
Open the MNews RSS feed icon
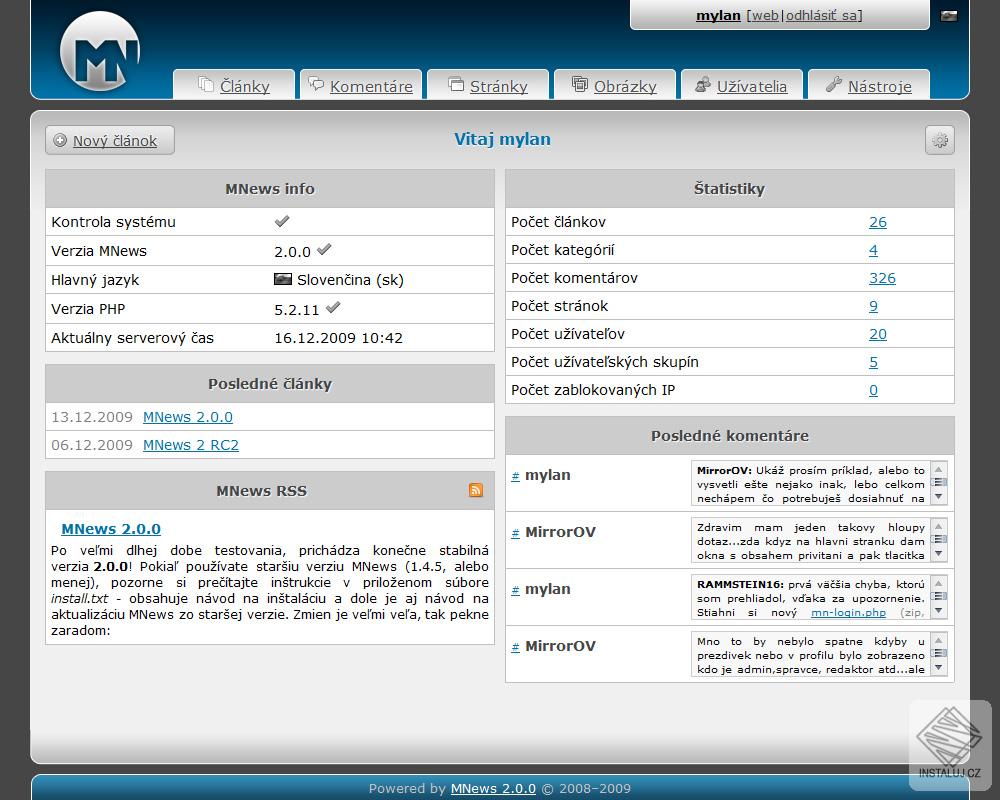[x=476, y=490]
